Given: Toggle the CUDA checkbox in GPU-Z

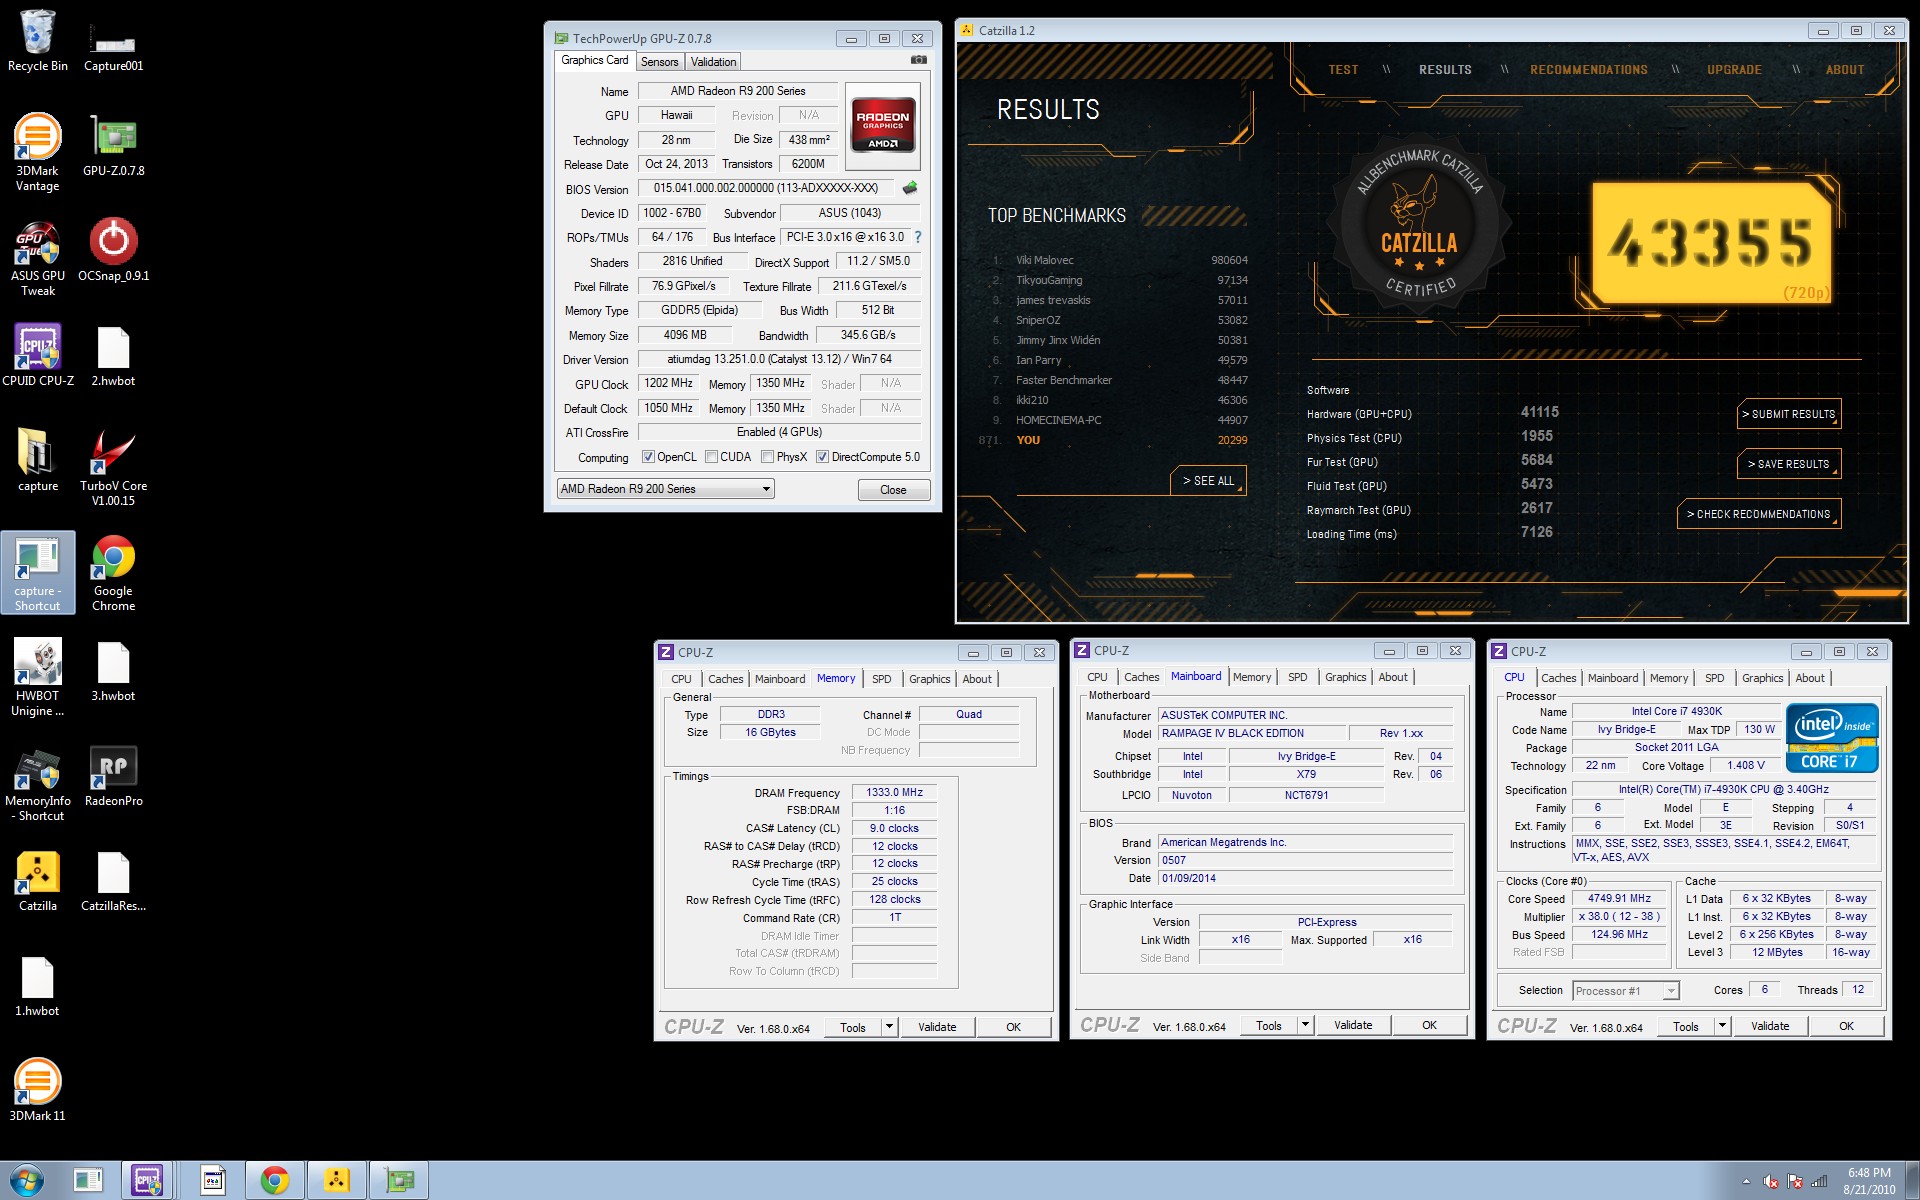Looking at the screenshot, I should [711, 457].
